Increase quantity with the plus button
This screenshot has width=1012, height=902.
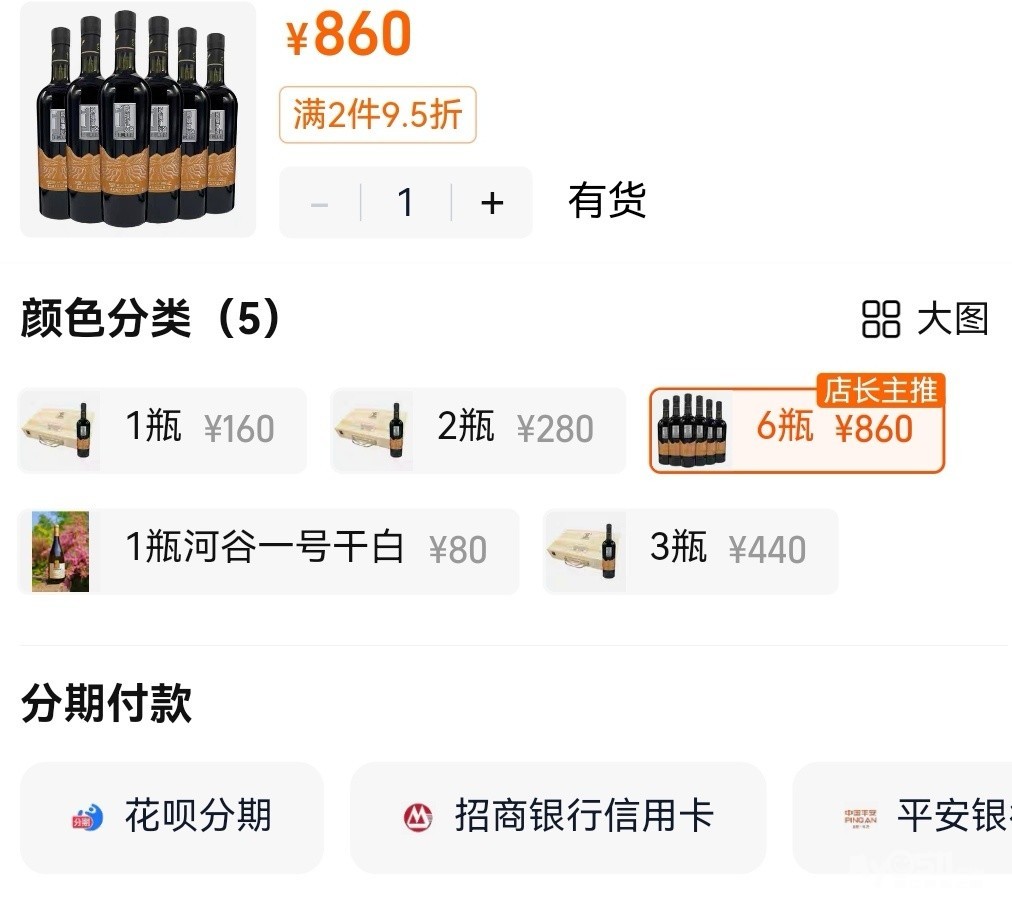(492, 203)
